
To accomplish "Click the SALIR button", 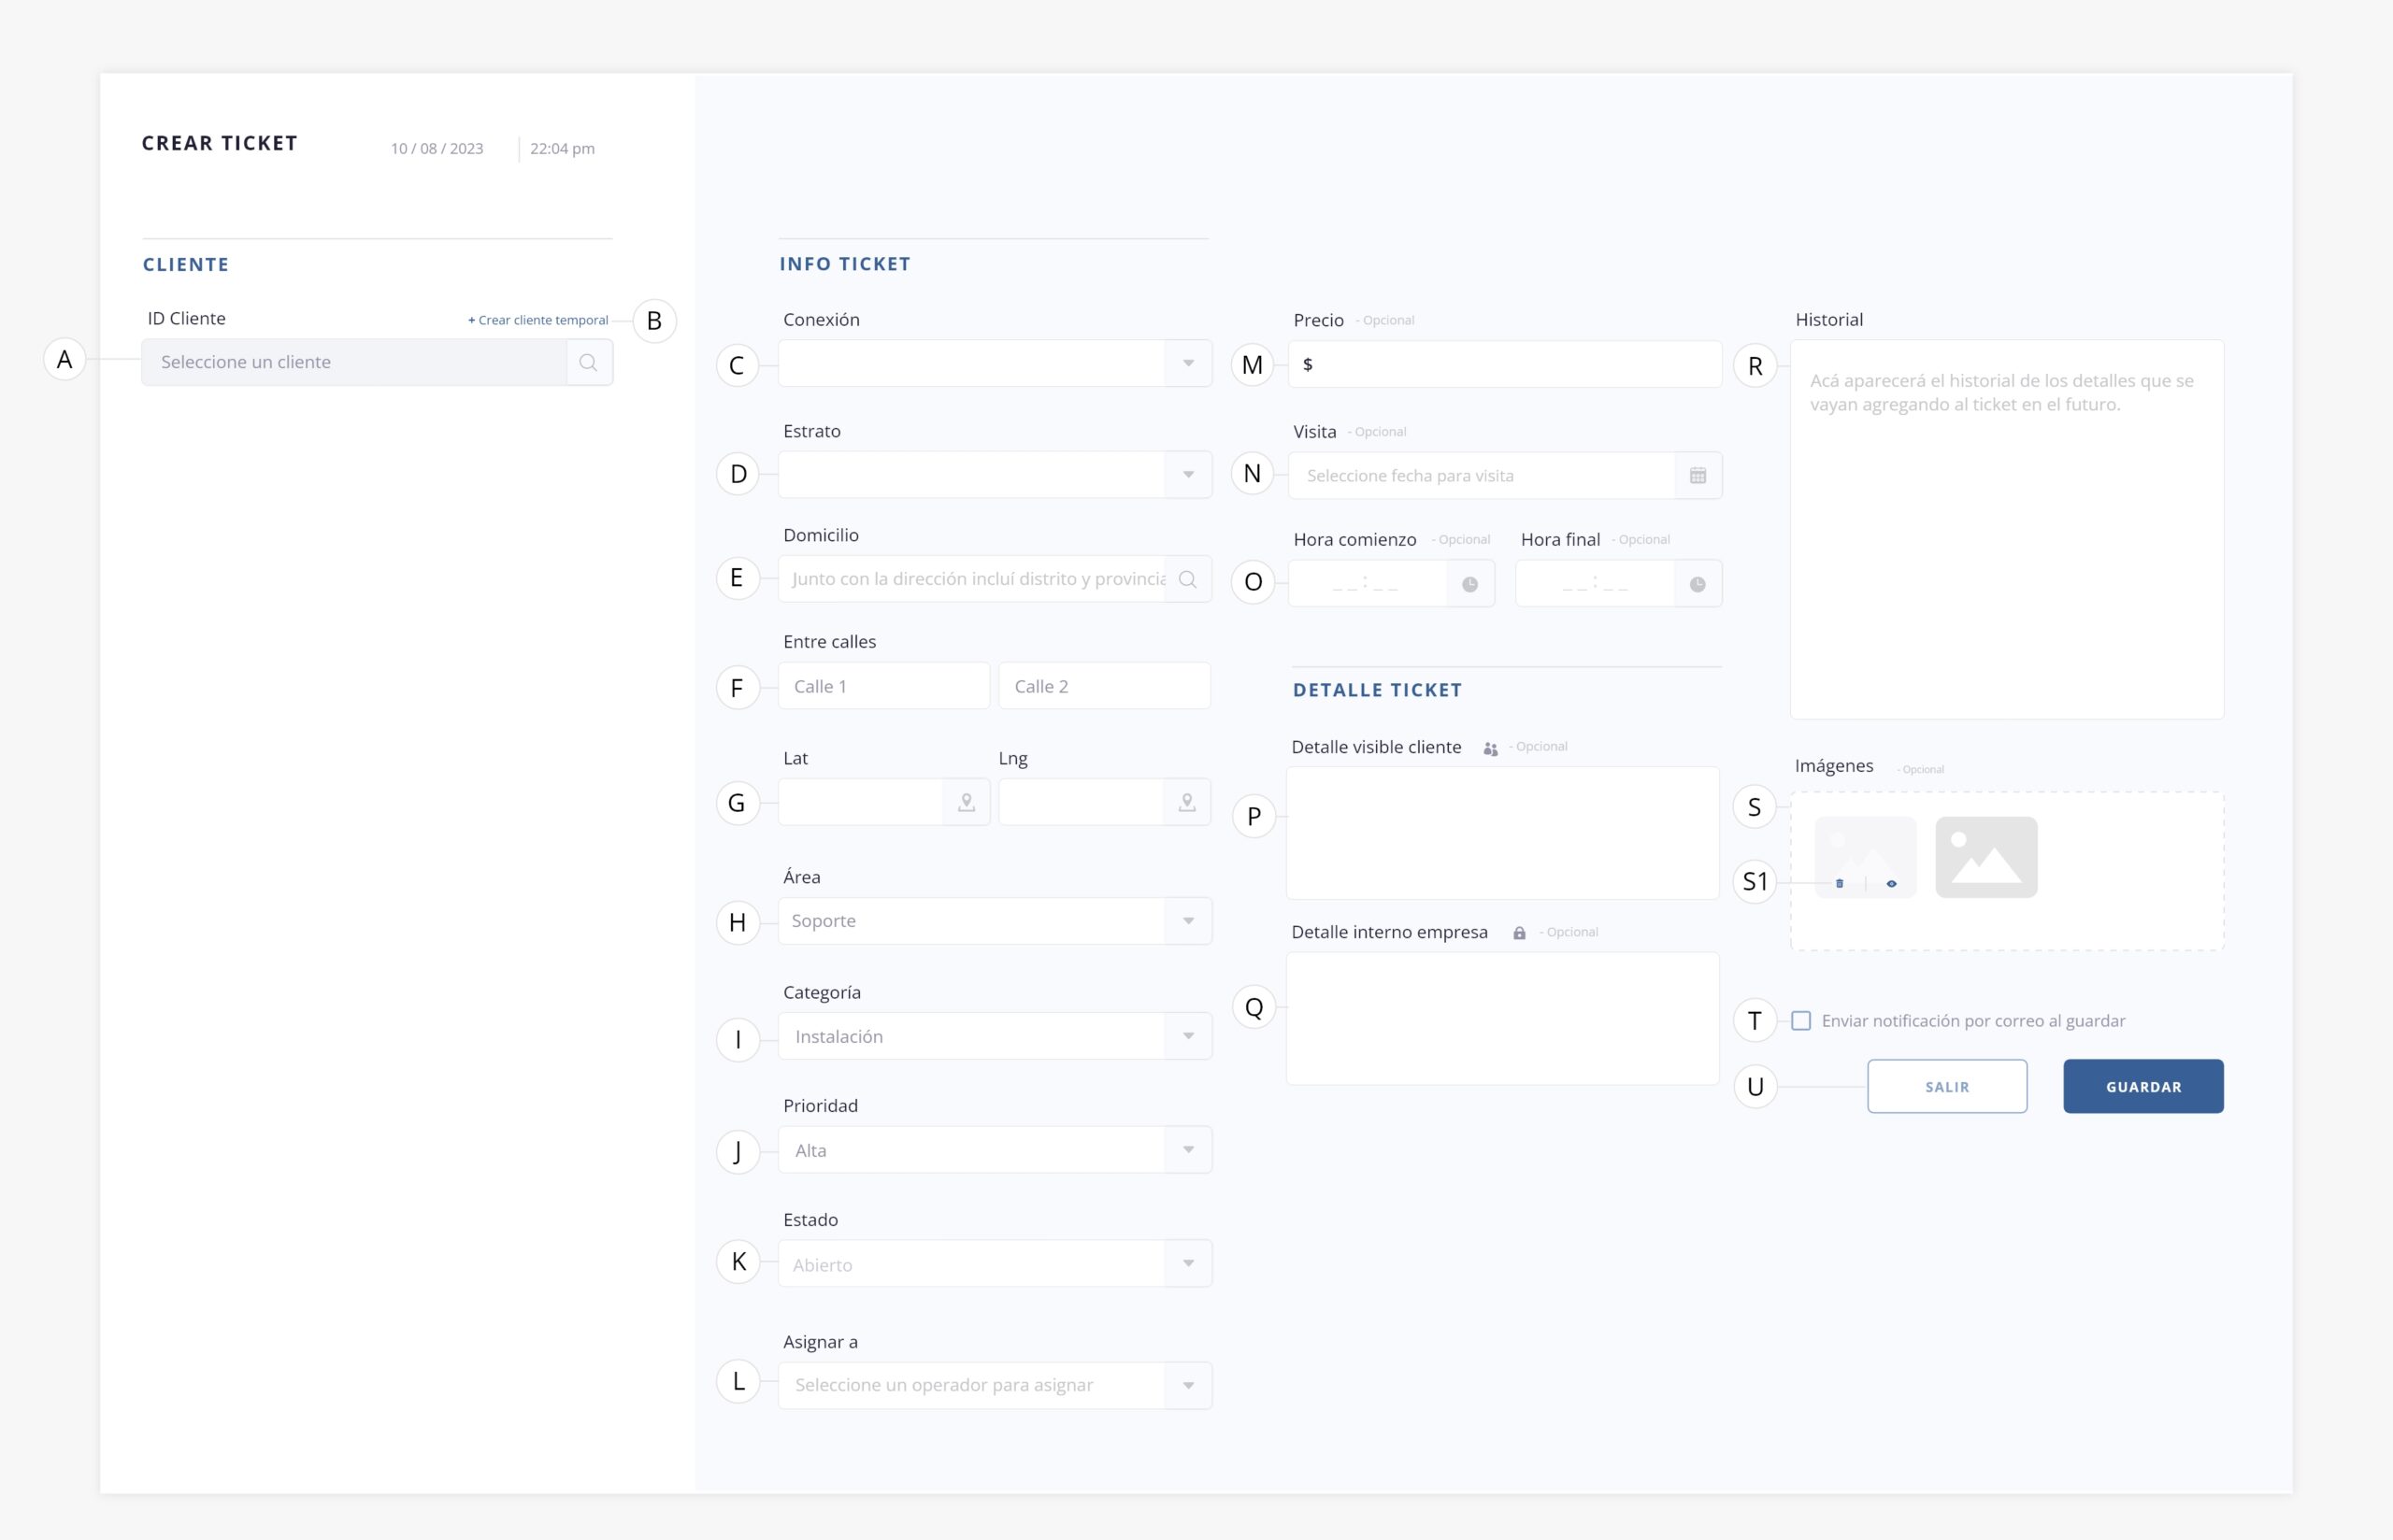I will [1946, 1086].
